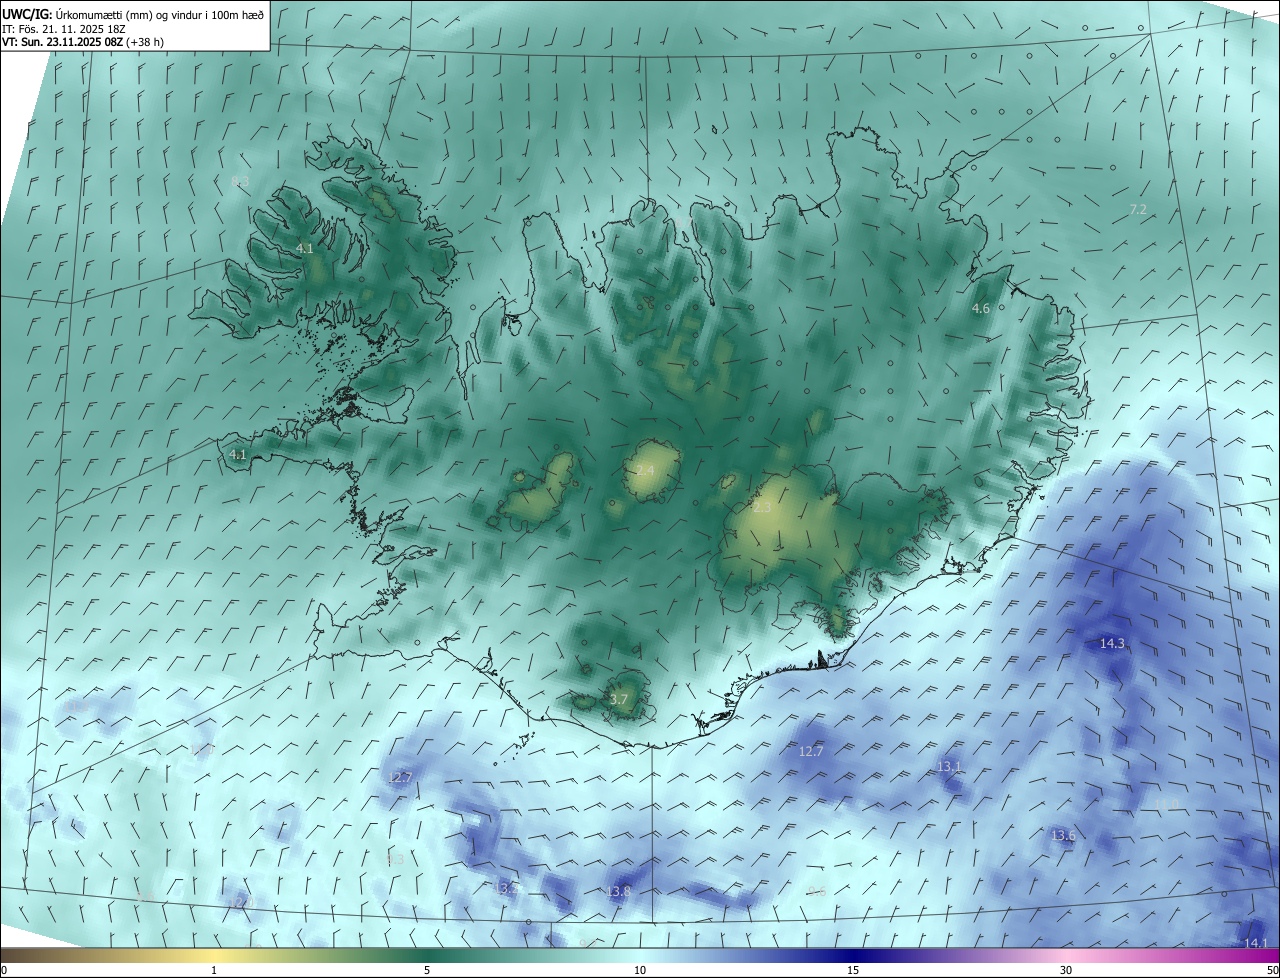Click the 13.6 value label
Viewport: 1280px width, 978px height.
tap(1063, 835)
